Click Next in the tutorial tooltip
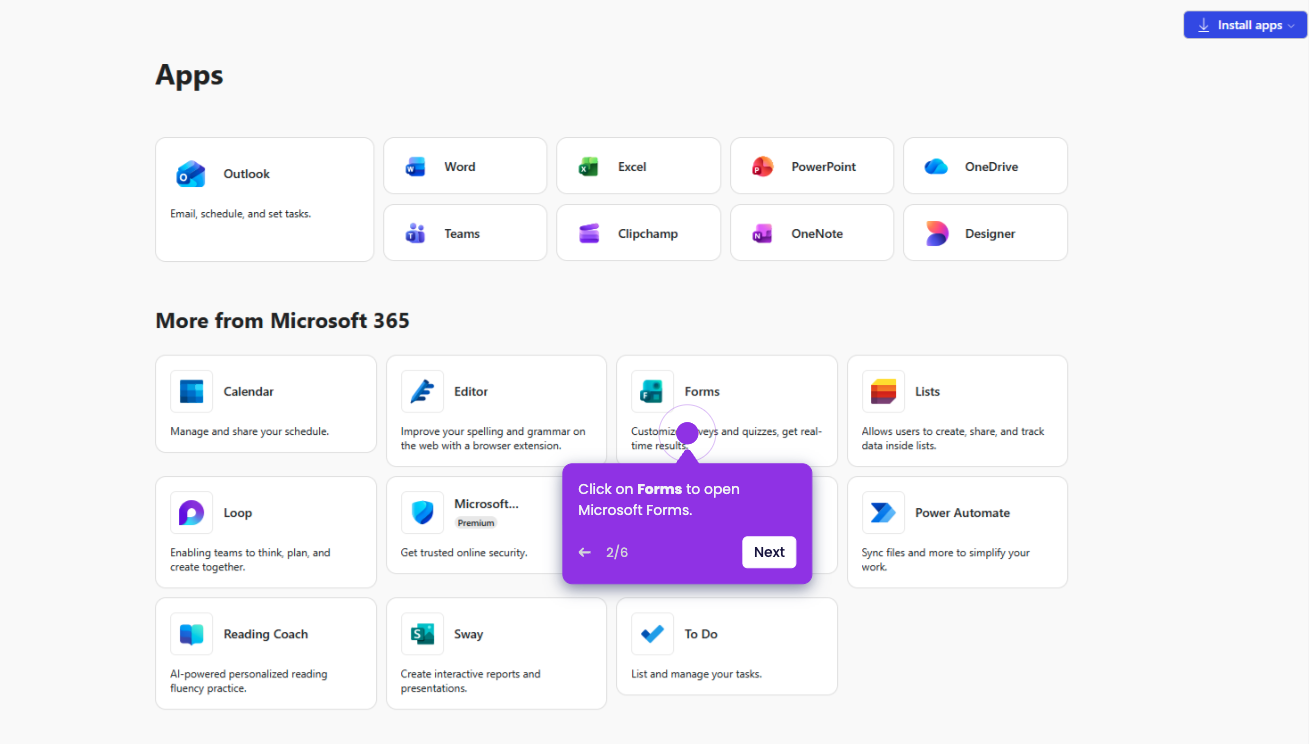This screenshot has height=744, width=1309. tap(769, 552)
